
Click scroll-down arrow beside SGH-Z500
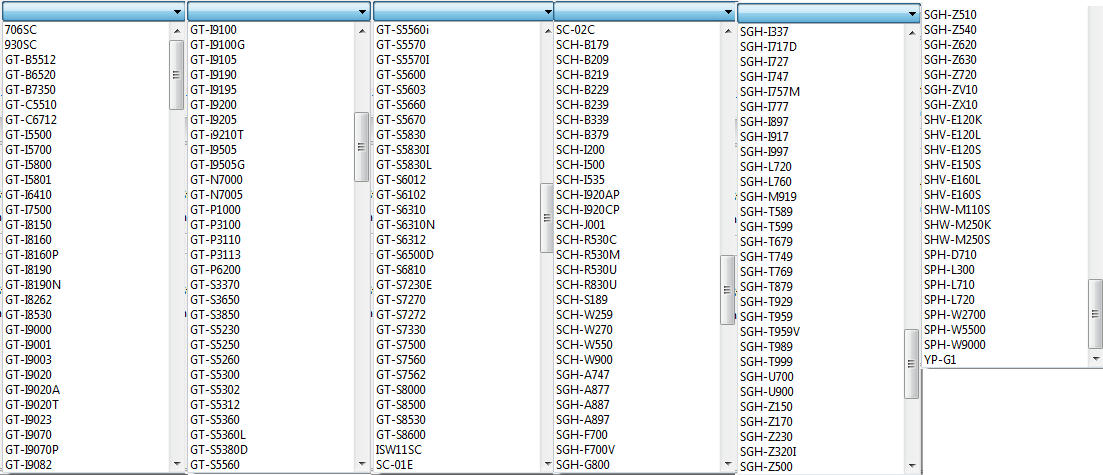pyautogui.click(x=912, y=466)
